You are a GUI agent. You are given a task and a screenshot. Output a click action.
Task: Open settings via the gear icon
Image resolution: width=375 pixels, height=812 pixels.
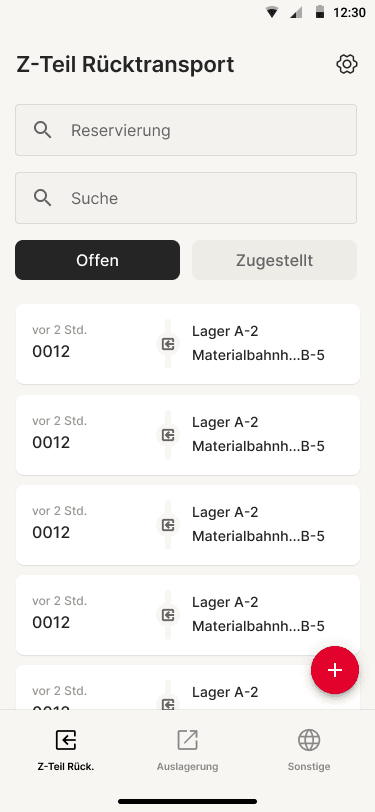pyautogui.click(x=347, y=65)
